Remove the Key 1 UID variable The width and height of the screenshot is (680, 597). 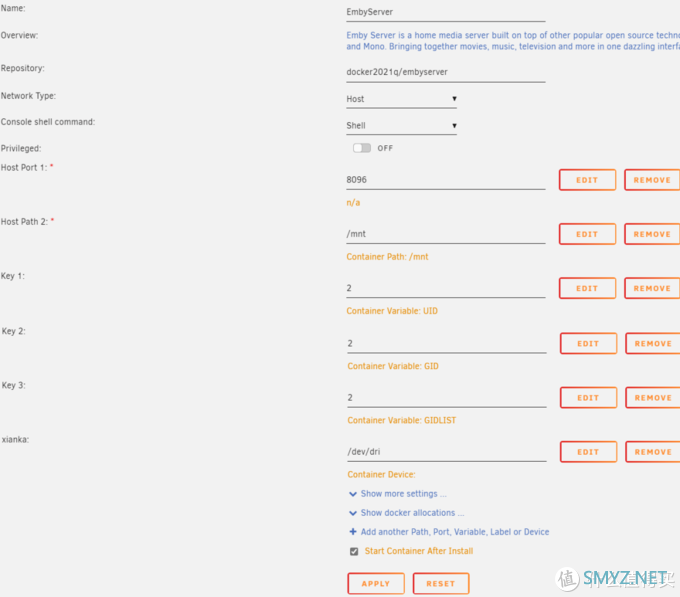[x=652, y=288]
